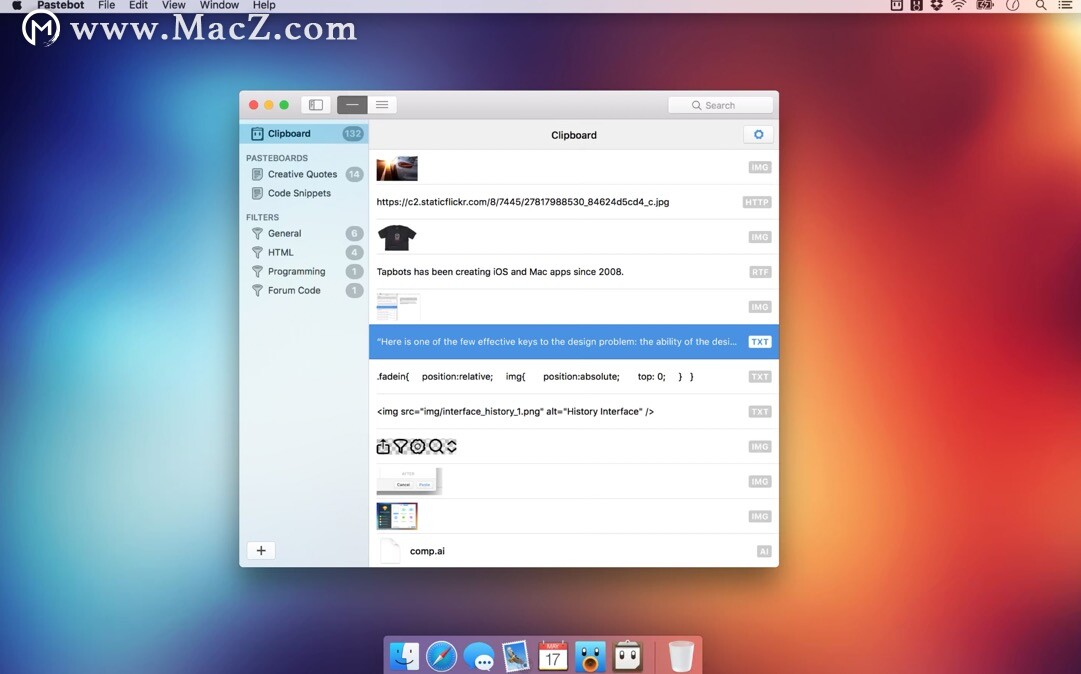Open Spotlight search from menu bar
1081x674 pixels.
[x=1041, y=6]
